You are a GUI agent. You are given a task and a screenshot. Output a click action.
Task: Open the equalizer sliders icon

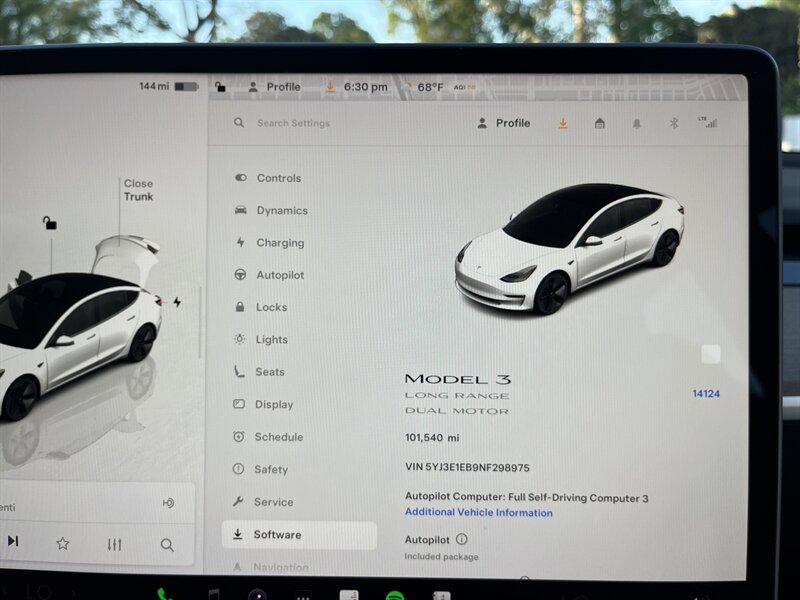coord(114,544)
